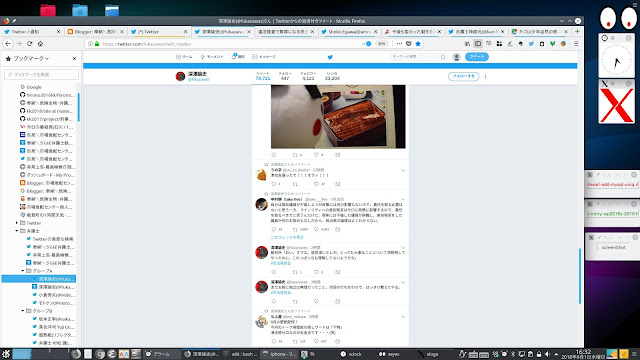This screenshot has width=640, height=360.
Task: Click the Twitter keyword search field
Action: coord(418,57)
